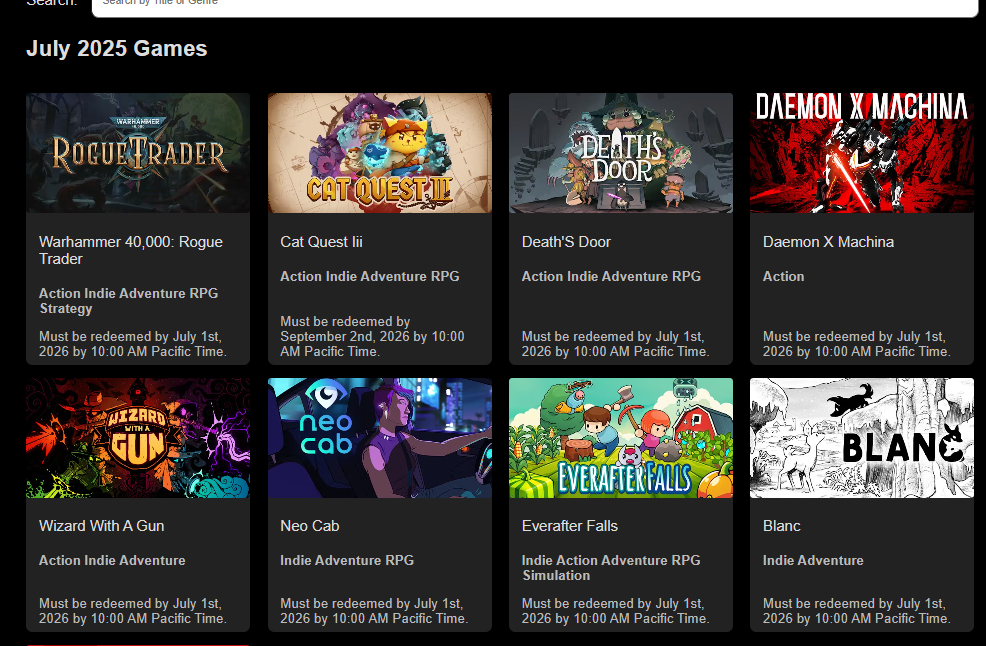Image resolution: width=986 pixels, height=646 pixels.
Task: Click Blanc's redemption deadline text
Action: pyautogui.click(x=856, y=611)
